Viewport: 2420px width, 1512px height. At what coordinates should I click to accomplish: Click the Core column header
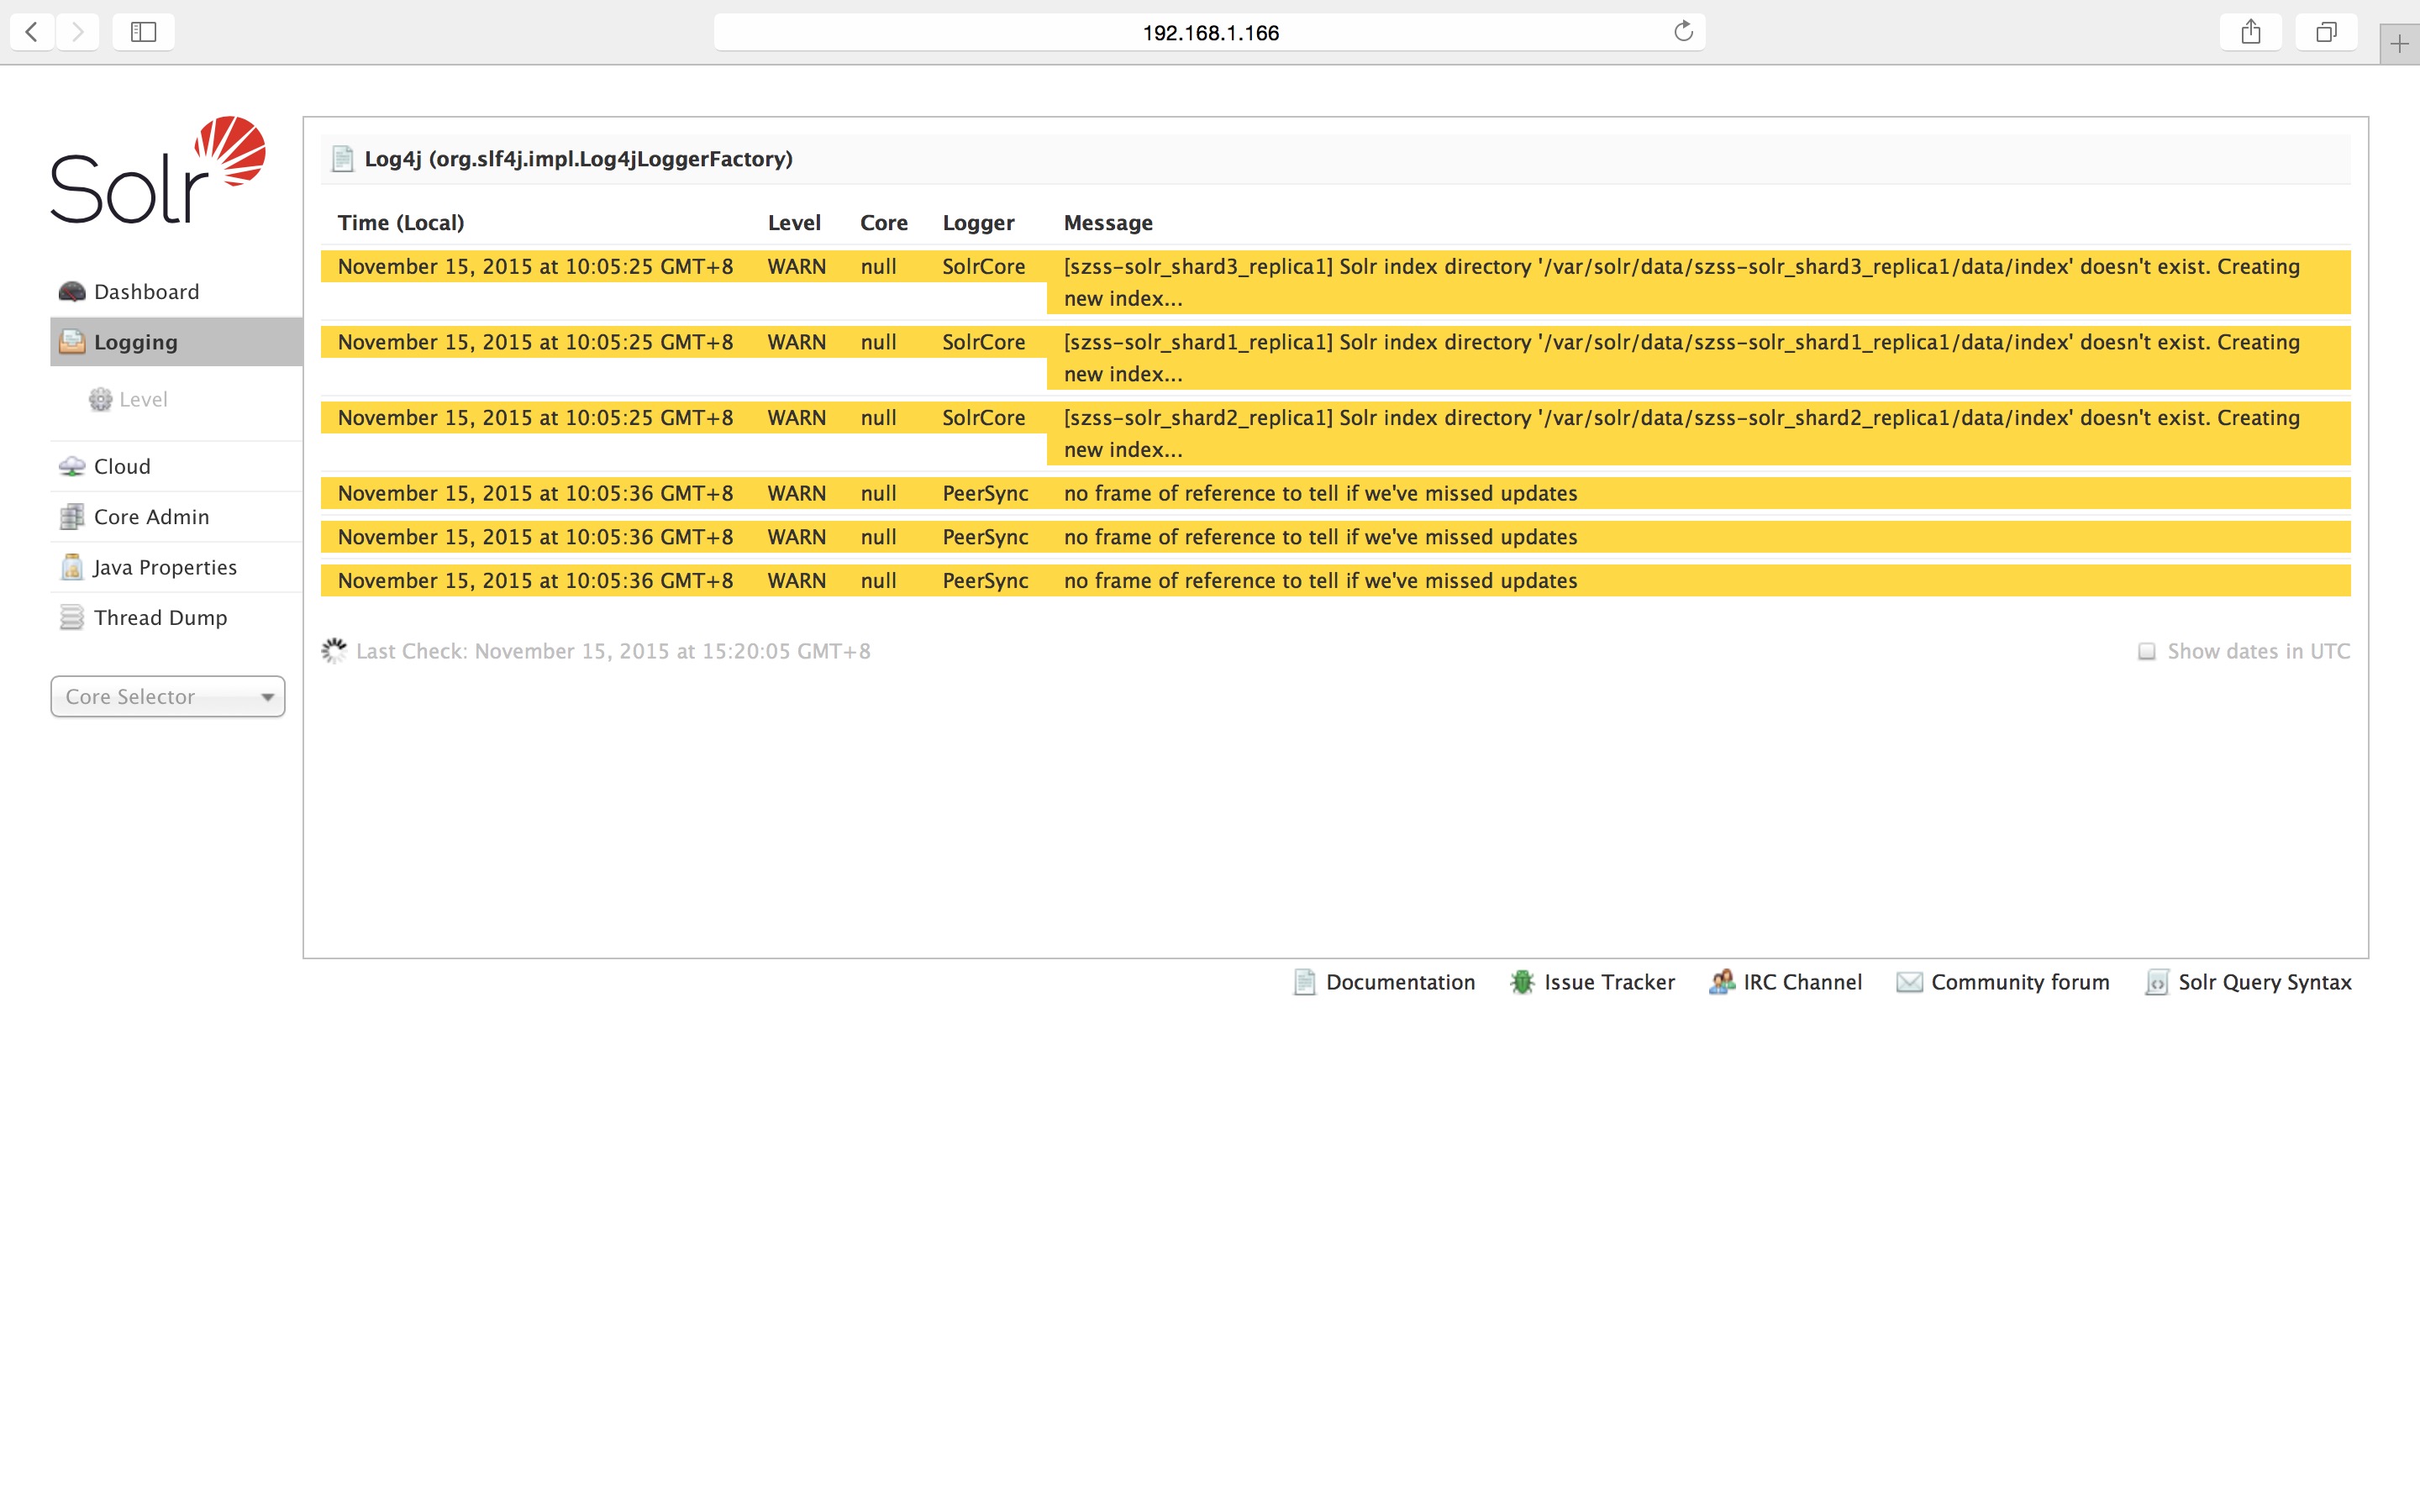[884, 223]
